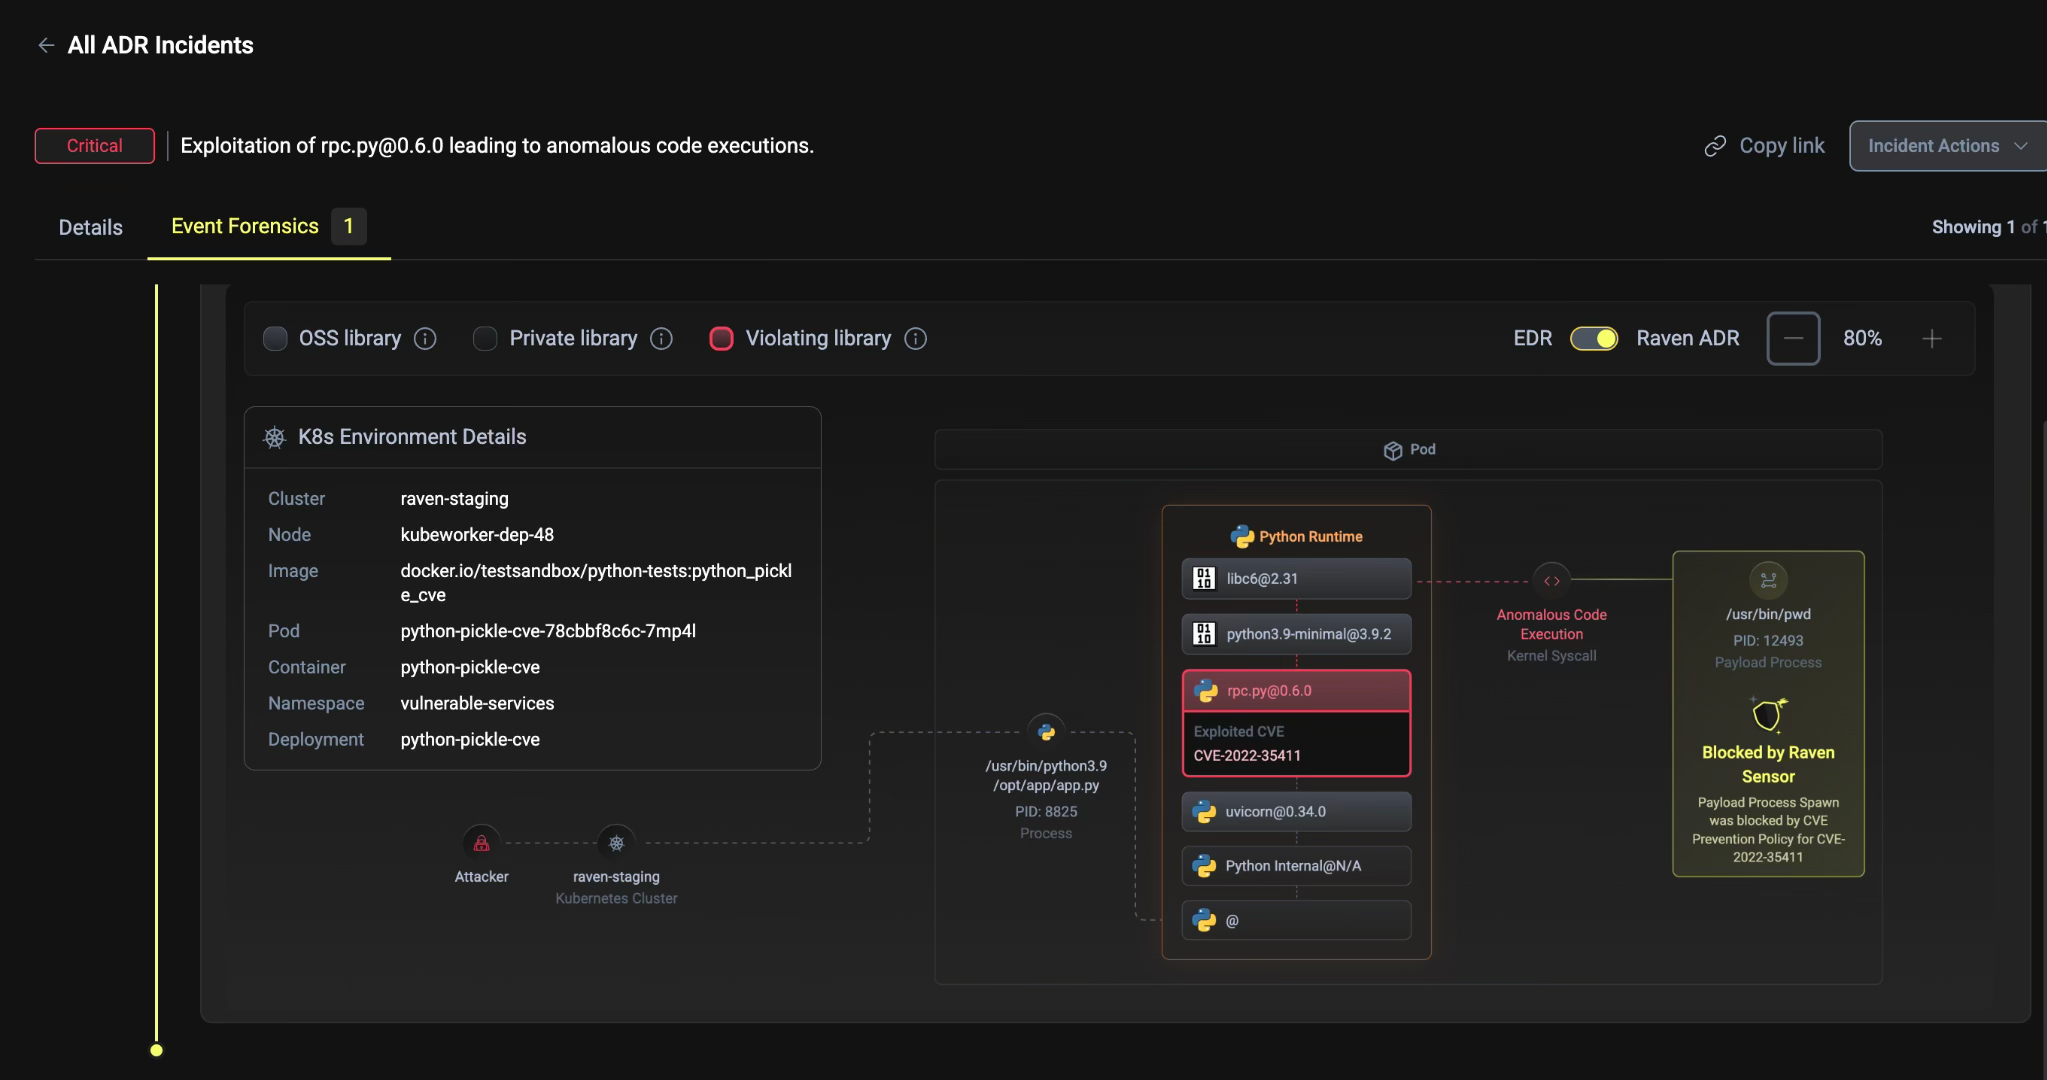Open the Incident Actions dropdown
The height and width of the screenshot is (1080, 2047).
coord(1947,146)
